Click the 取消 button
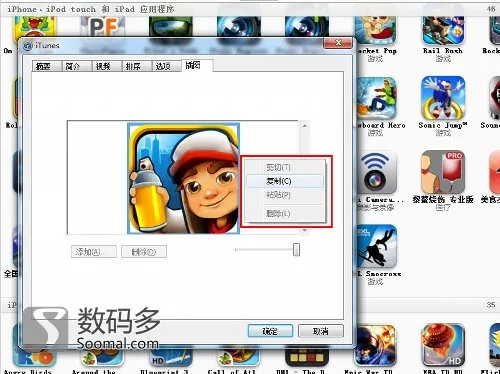 [x=321, y=331]
